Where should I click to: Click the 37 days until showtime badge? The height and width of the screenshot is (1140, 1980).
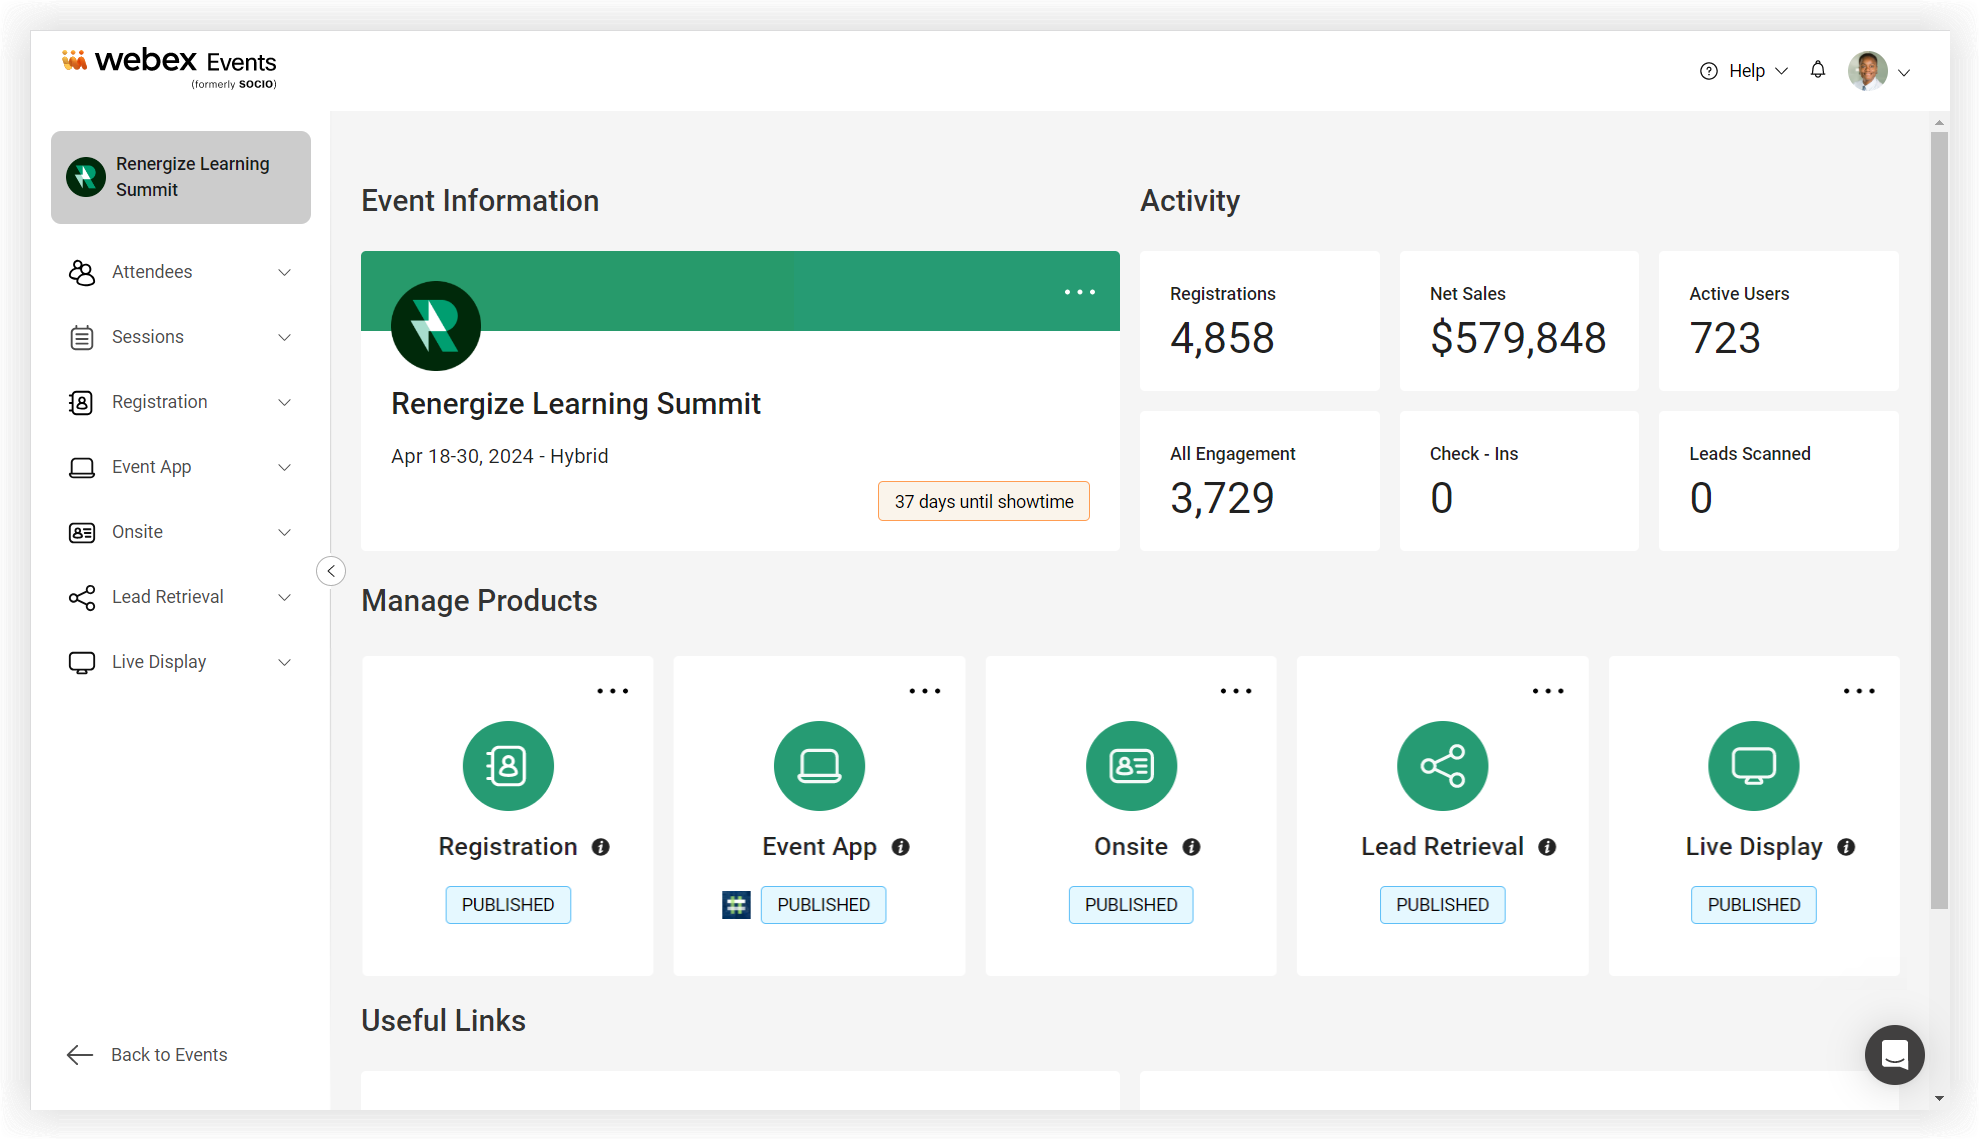click(x=984, y=501)
